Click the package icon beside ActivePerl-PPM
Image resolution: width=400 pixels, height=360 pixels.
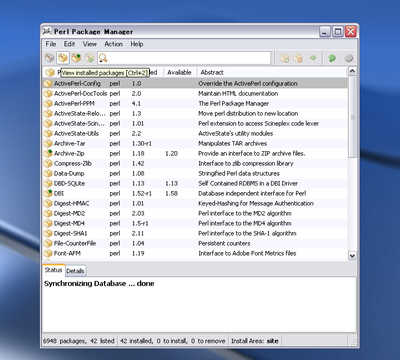tap(48, 103)
